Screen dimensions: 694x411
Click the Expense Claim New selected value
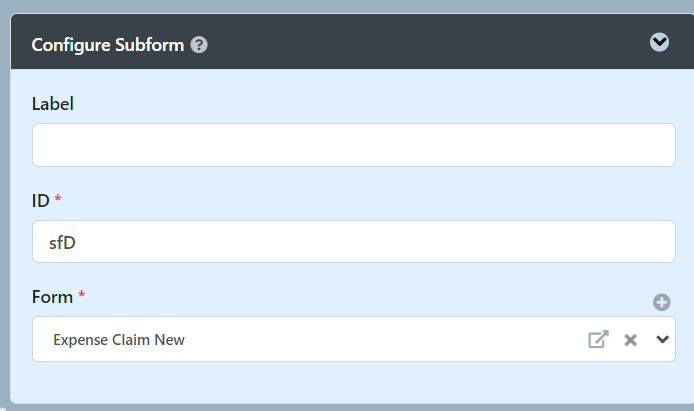(119, 340)
